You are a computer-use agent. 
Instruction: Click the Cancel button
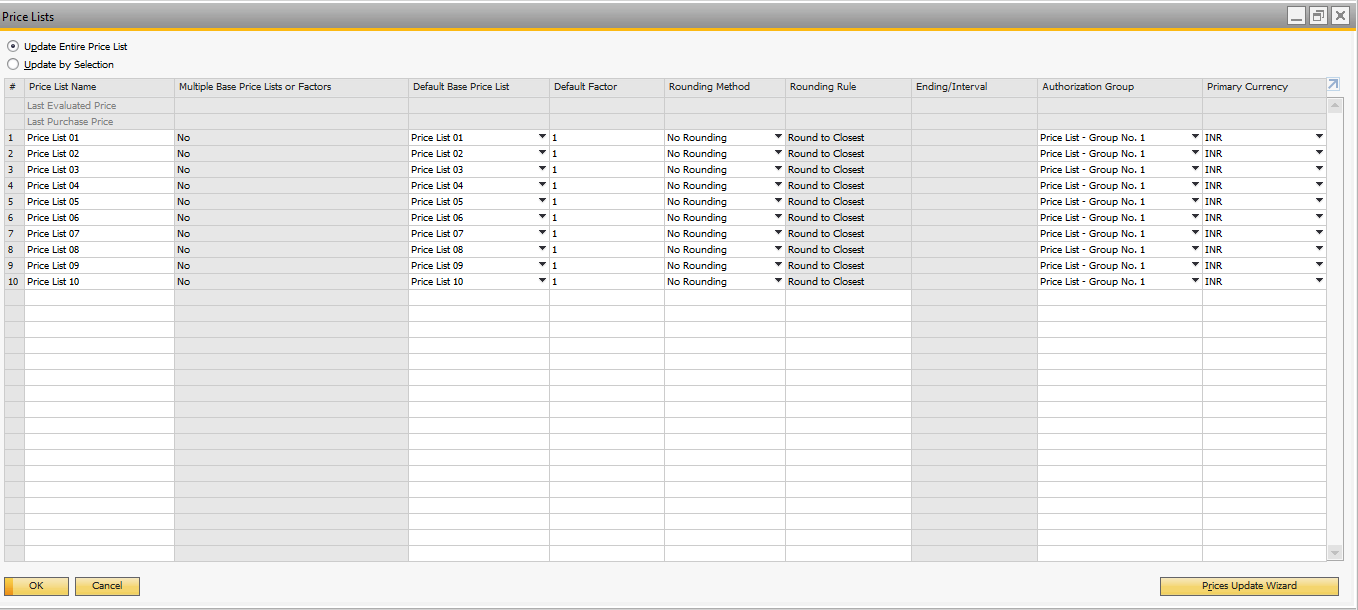[107, 586]
